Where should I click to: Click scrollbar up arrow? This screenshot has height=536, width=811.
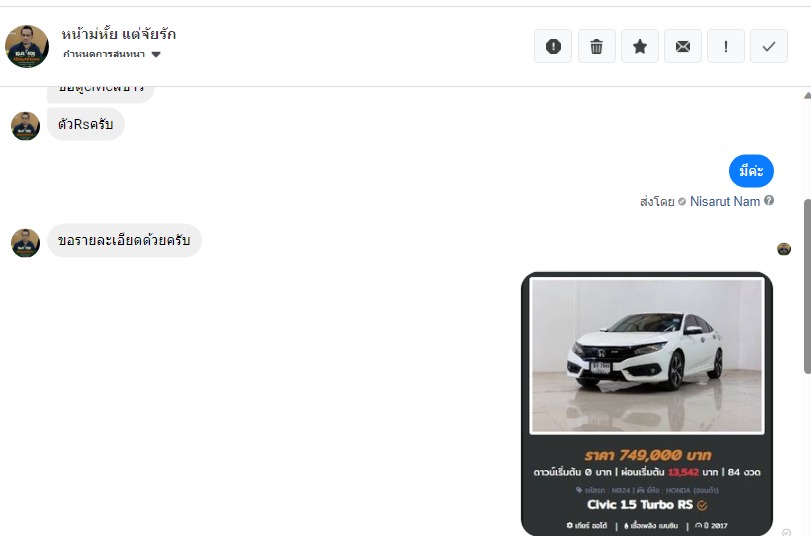(807, 95)
